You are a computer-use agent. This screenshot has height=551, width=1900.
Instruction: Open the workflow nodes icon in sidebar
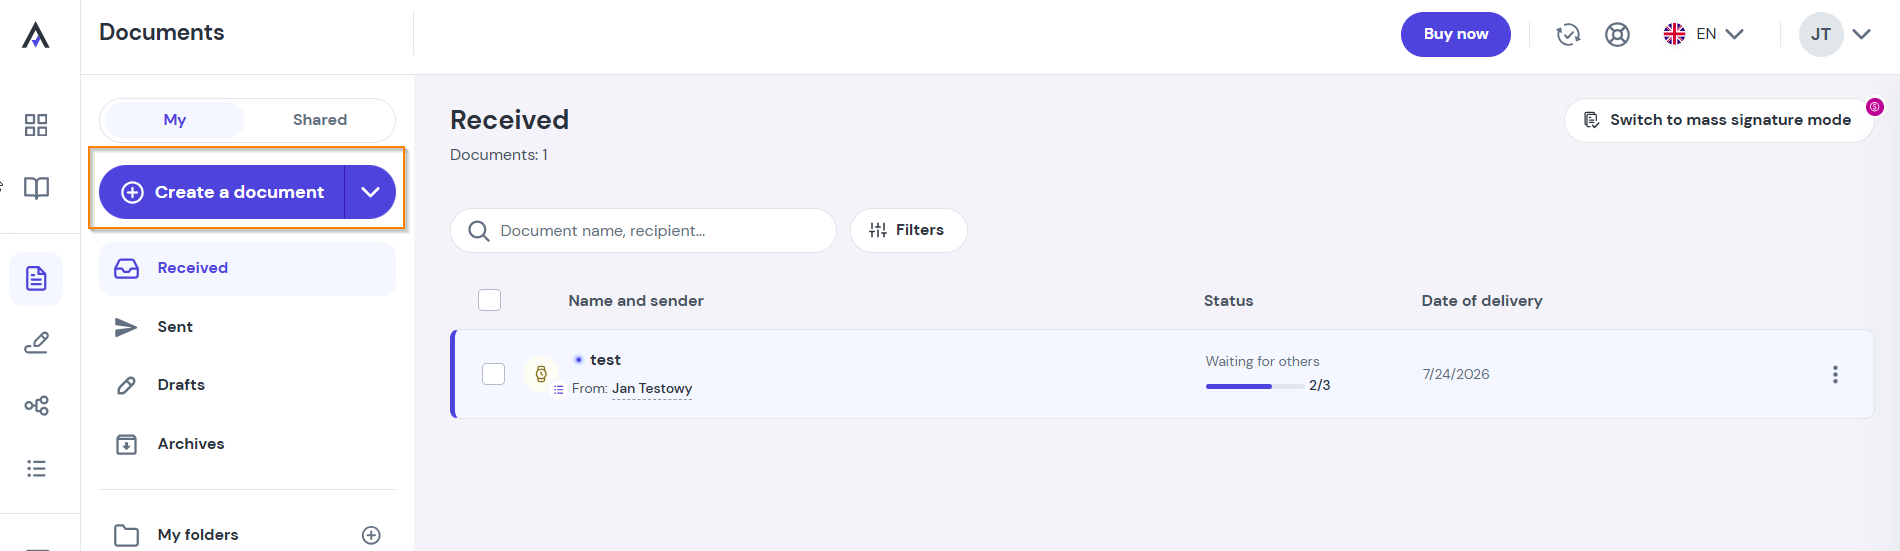[36, 405]
